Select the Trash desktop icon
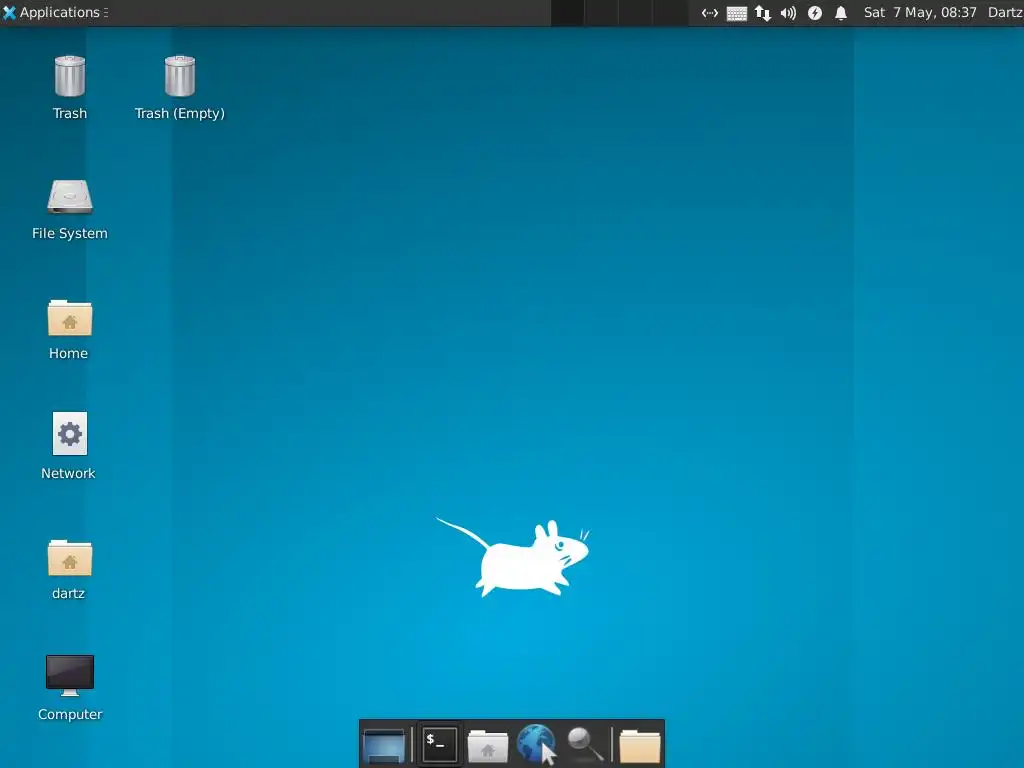 (x=70, y=88)
